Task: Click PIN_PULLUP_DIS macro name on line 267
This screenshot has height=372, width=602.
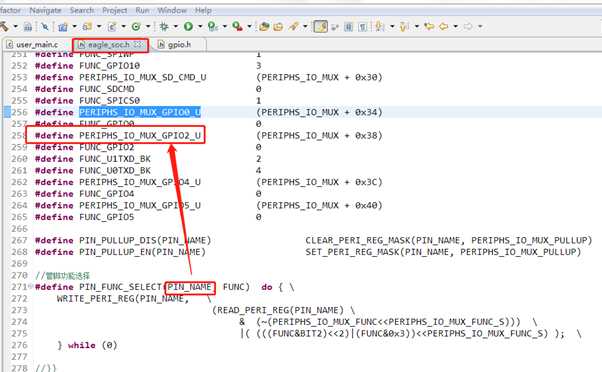Action: 118,240
